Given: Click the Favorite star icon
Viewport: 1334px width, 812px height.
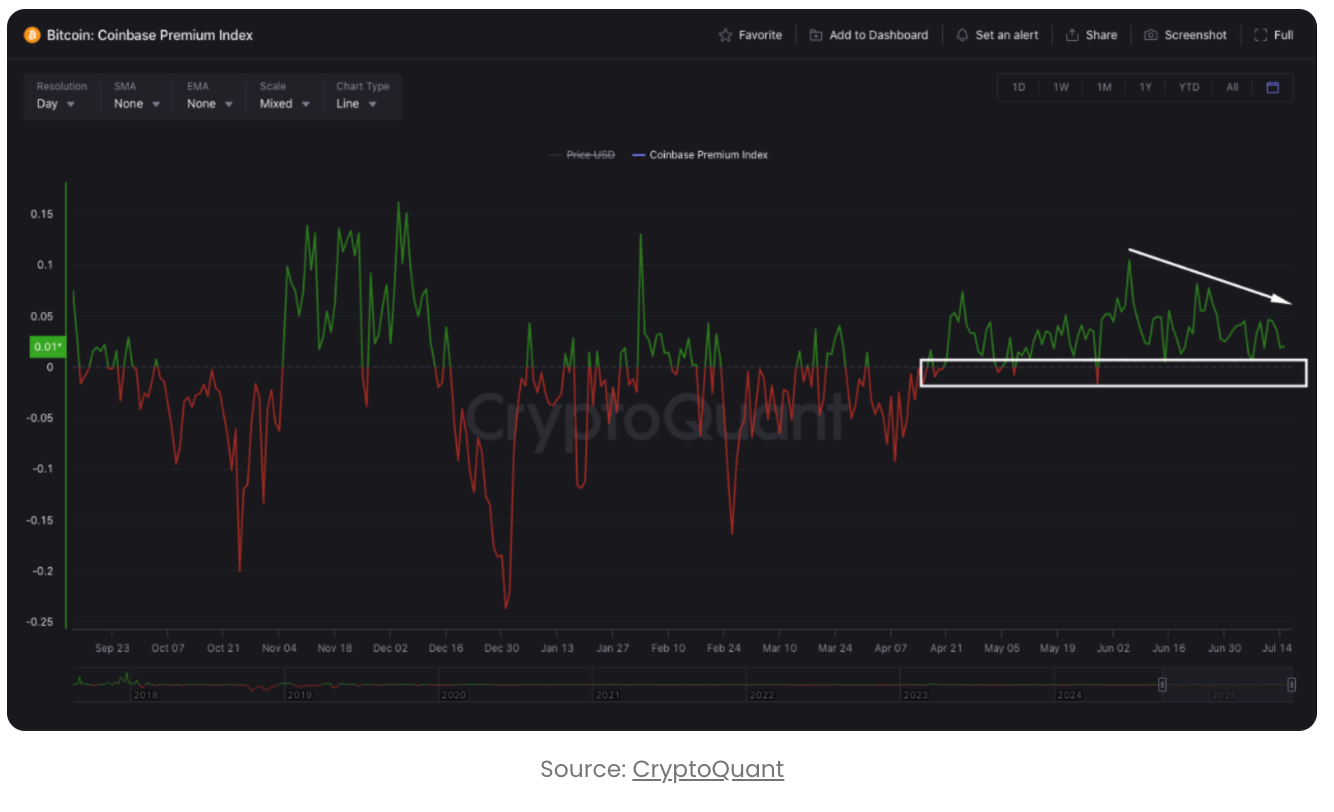Looking at the screenshot, I should 725,35.
